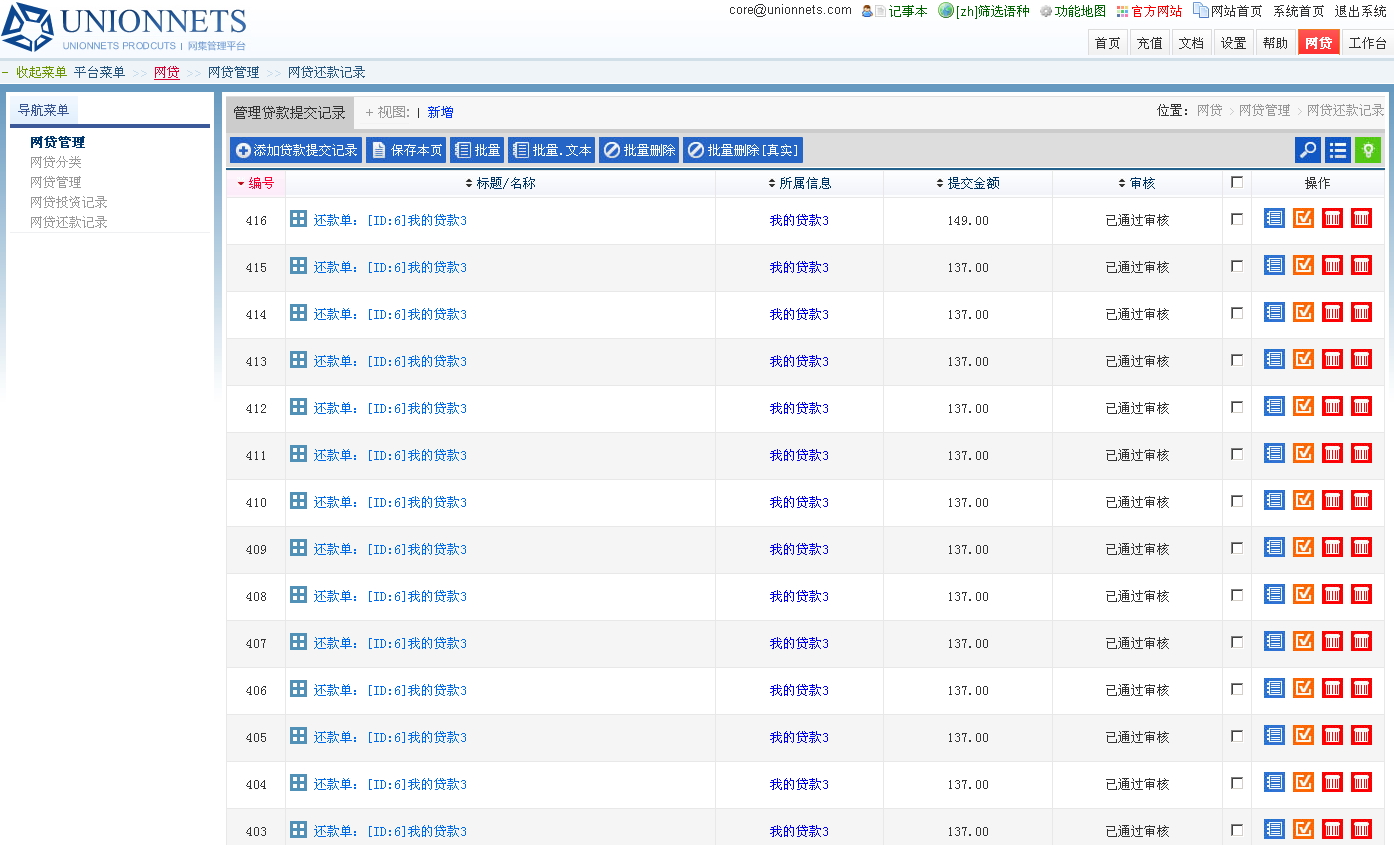
Task: Tick the checkbox for record 410
Action: coord(1237,501)
